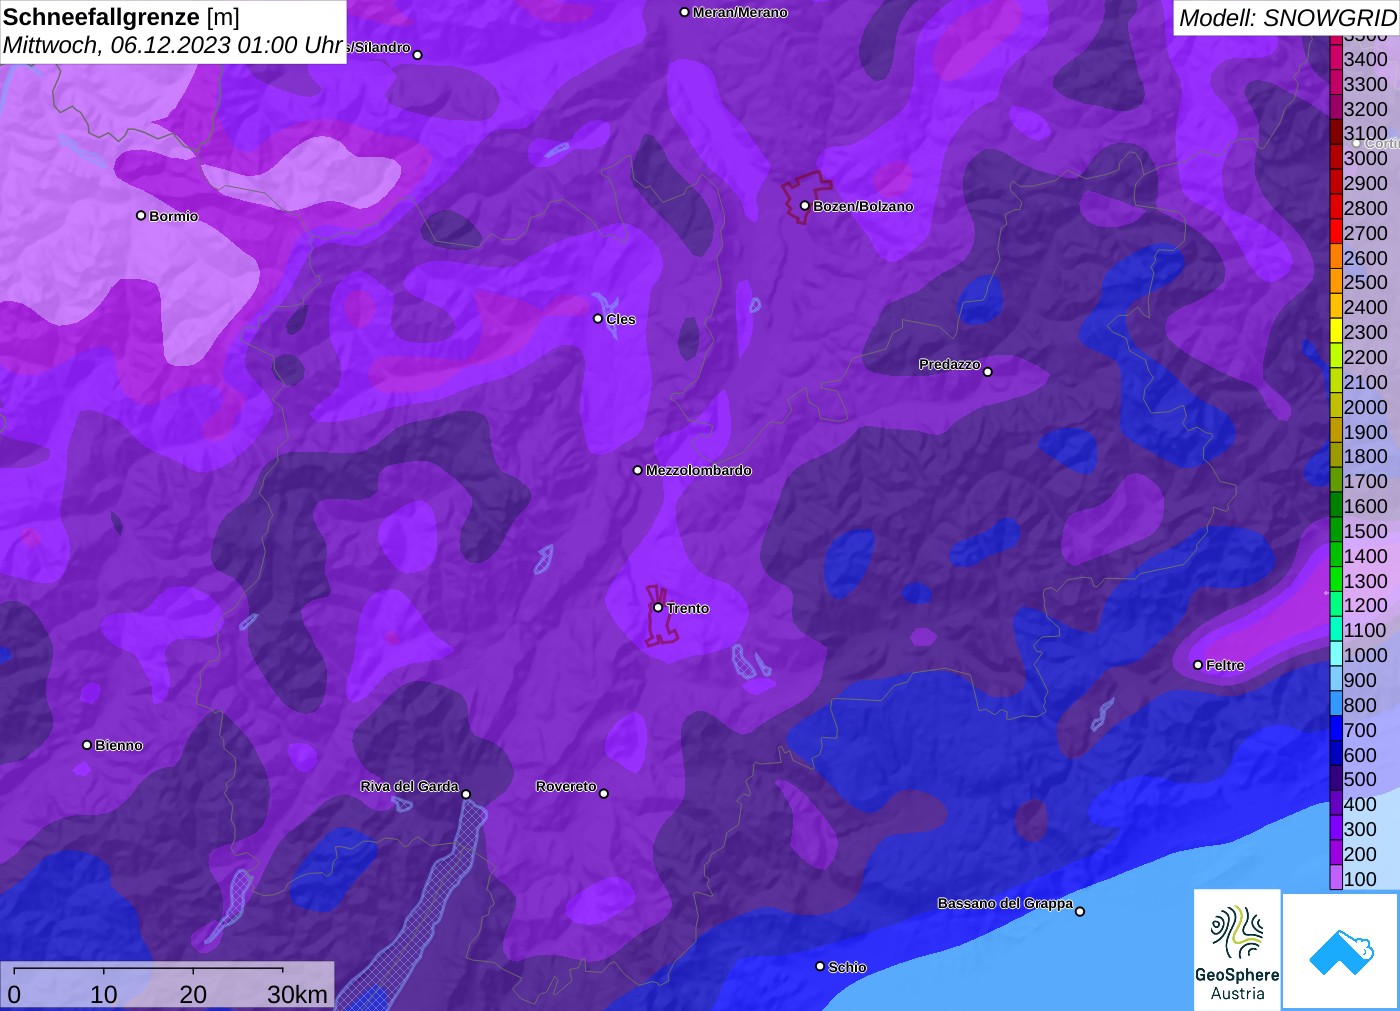Screen dimensions: 1400x1011
Task: Click the Schneefallgrenze [m] title
Action: coord(121,17)
